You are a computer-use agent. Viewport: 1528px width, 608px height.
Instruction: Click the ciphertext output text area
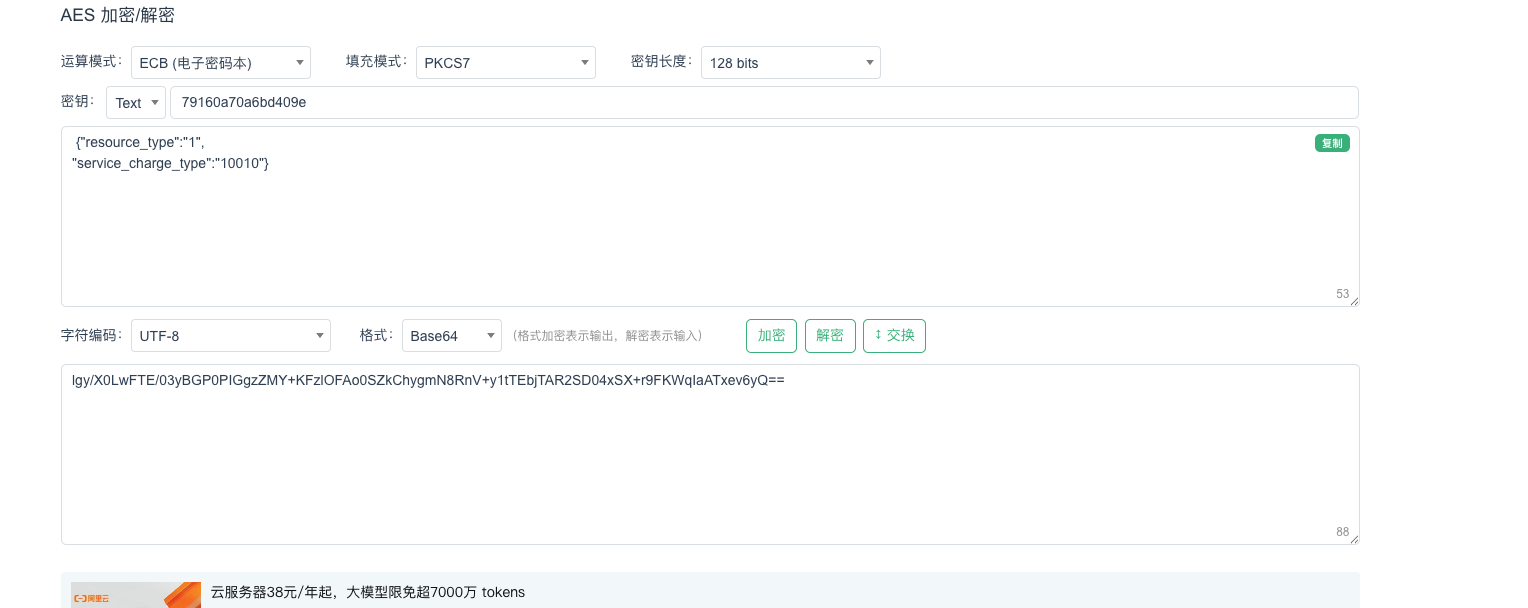710,454
